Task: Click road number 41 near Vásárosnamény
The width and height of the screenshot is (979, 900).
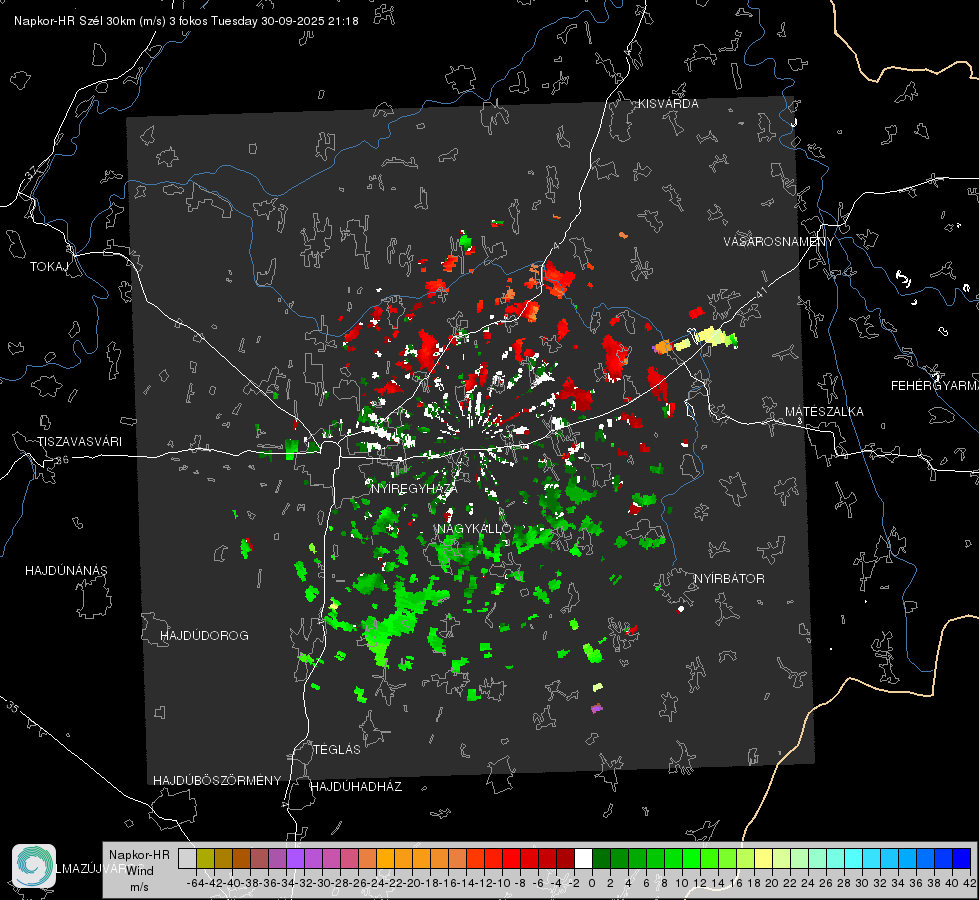Action: [761, 292]
